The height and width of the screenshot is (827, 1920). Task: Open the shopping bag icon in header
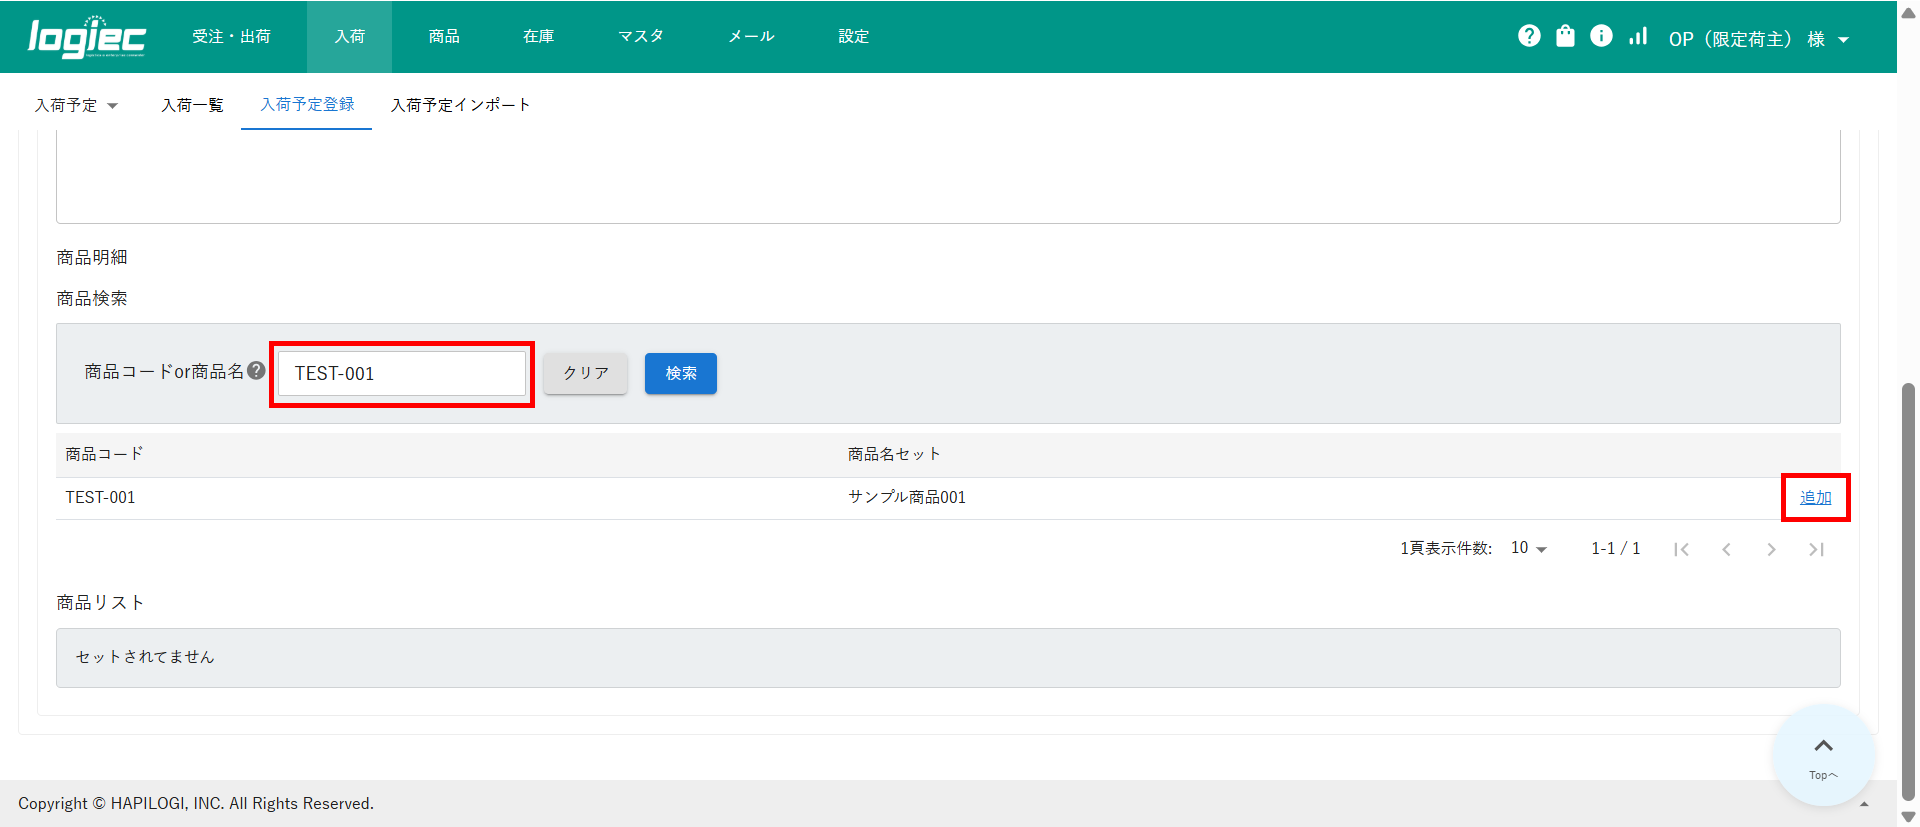1565,36
